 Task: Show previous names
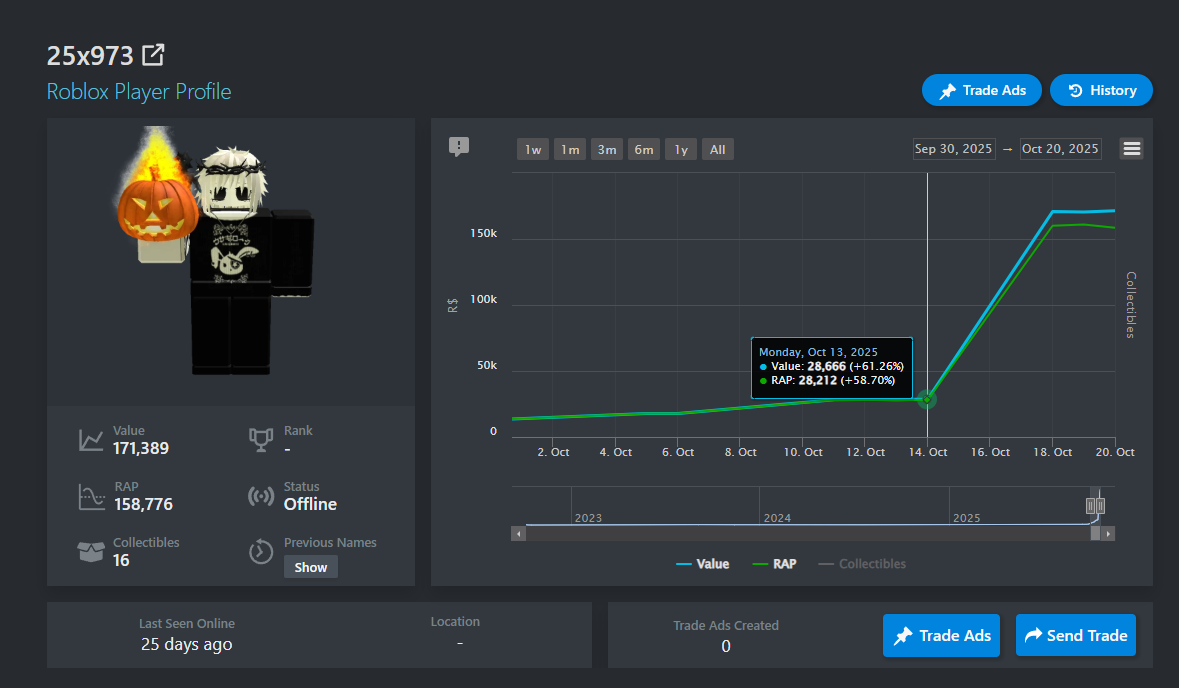point(311,567)
